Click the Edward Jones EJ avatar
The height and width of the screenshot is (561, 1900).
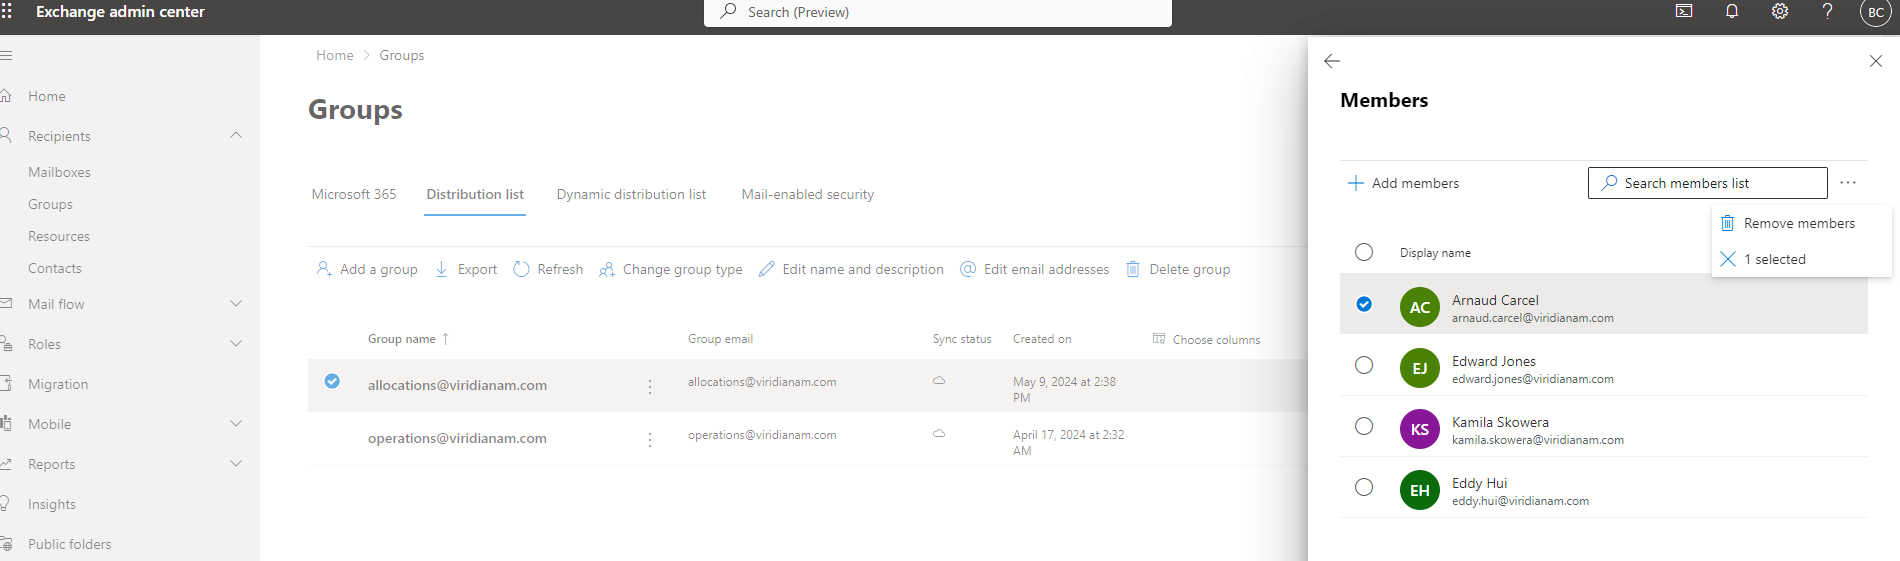[x=1420, y=368]
